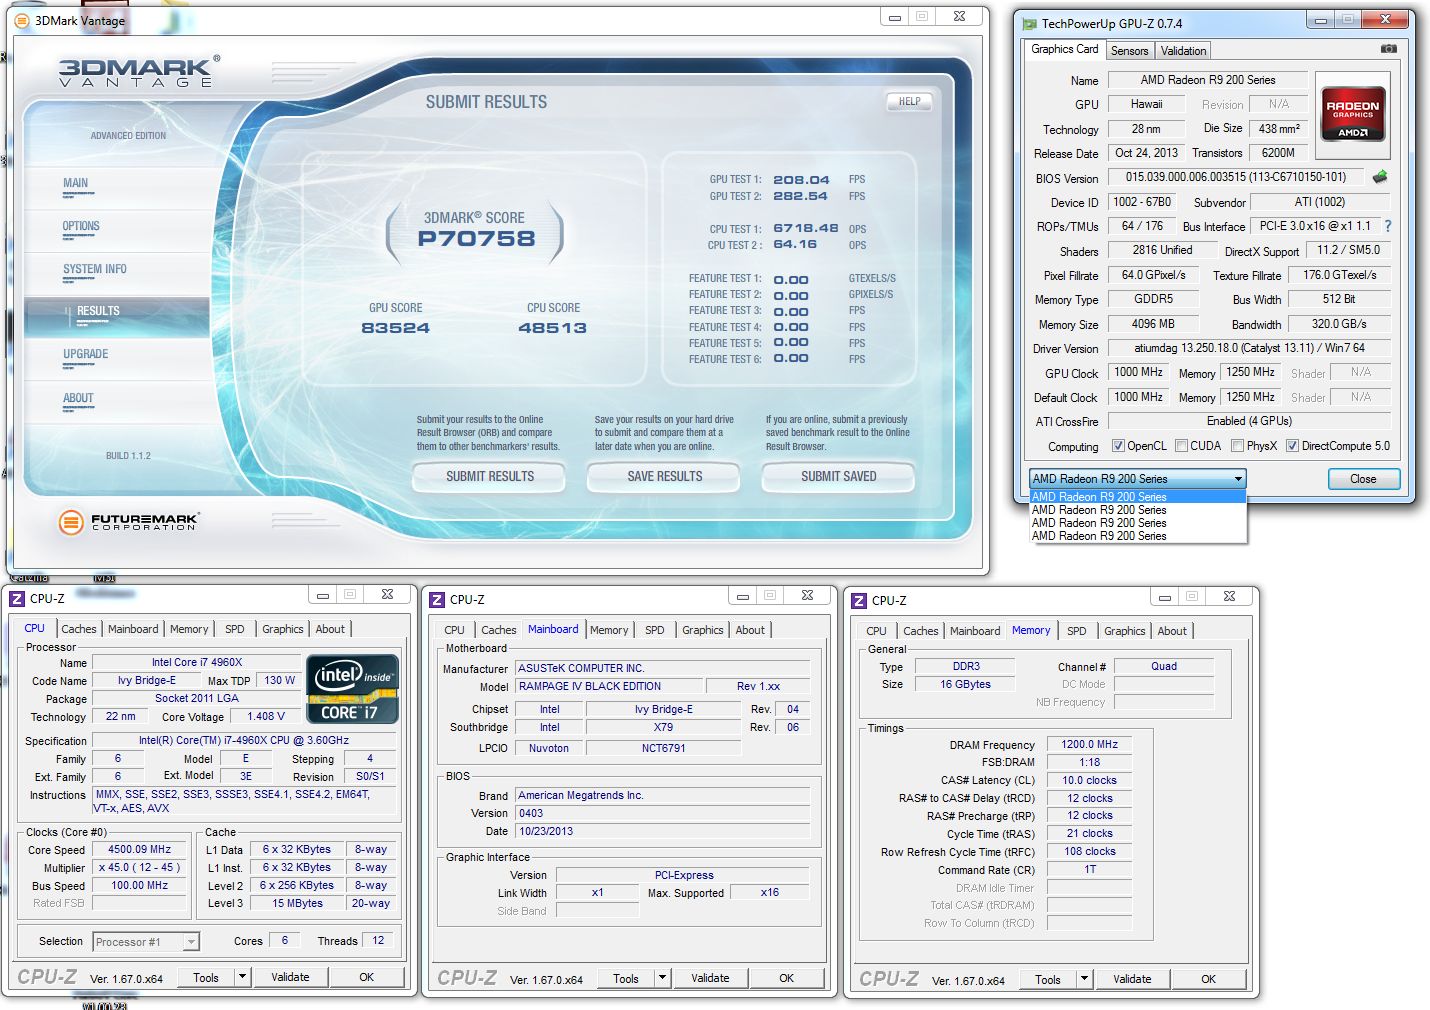
Task: Click the Core Speed value 4500.09 MHz
Action: (140, 849)
